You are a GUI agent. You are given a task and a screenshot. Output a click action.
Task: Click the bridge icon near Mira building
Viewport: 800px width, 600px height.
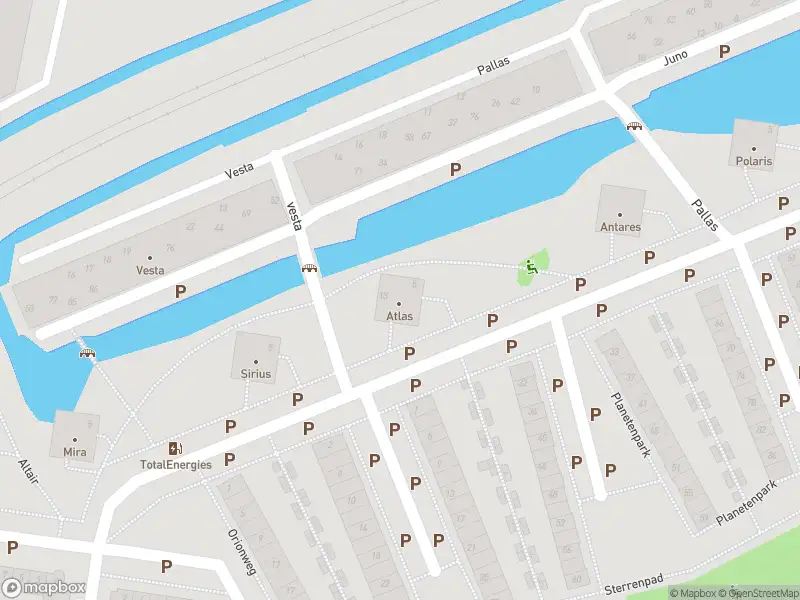87,353
